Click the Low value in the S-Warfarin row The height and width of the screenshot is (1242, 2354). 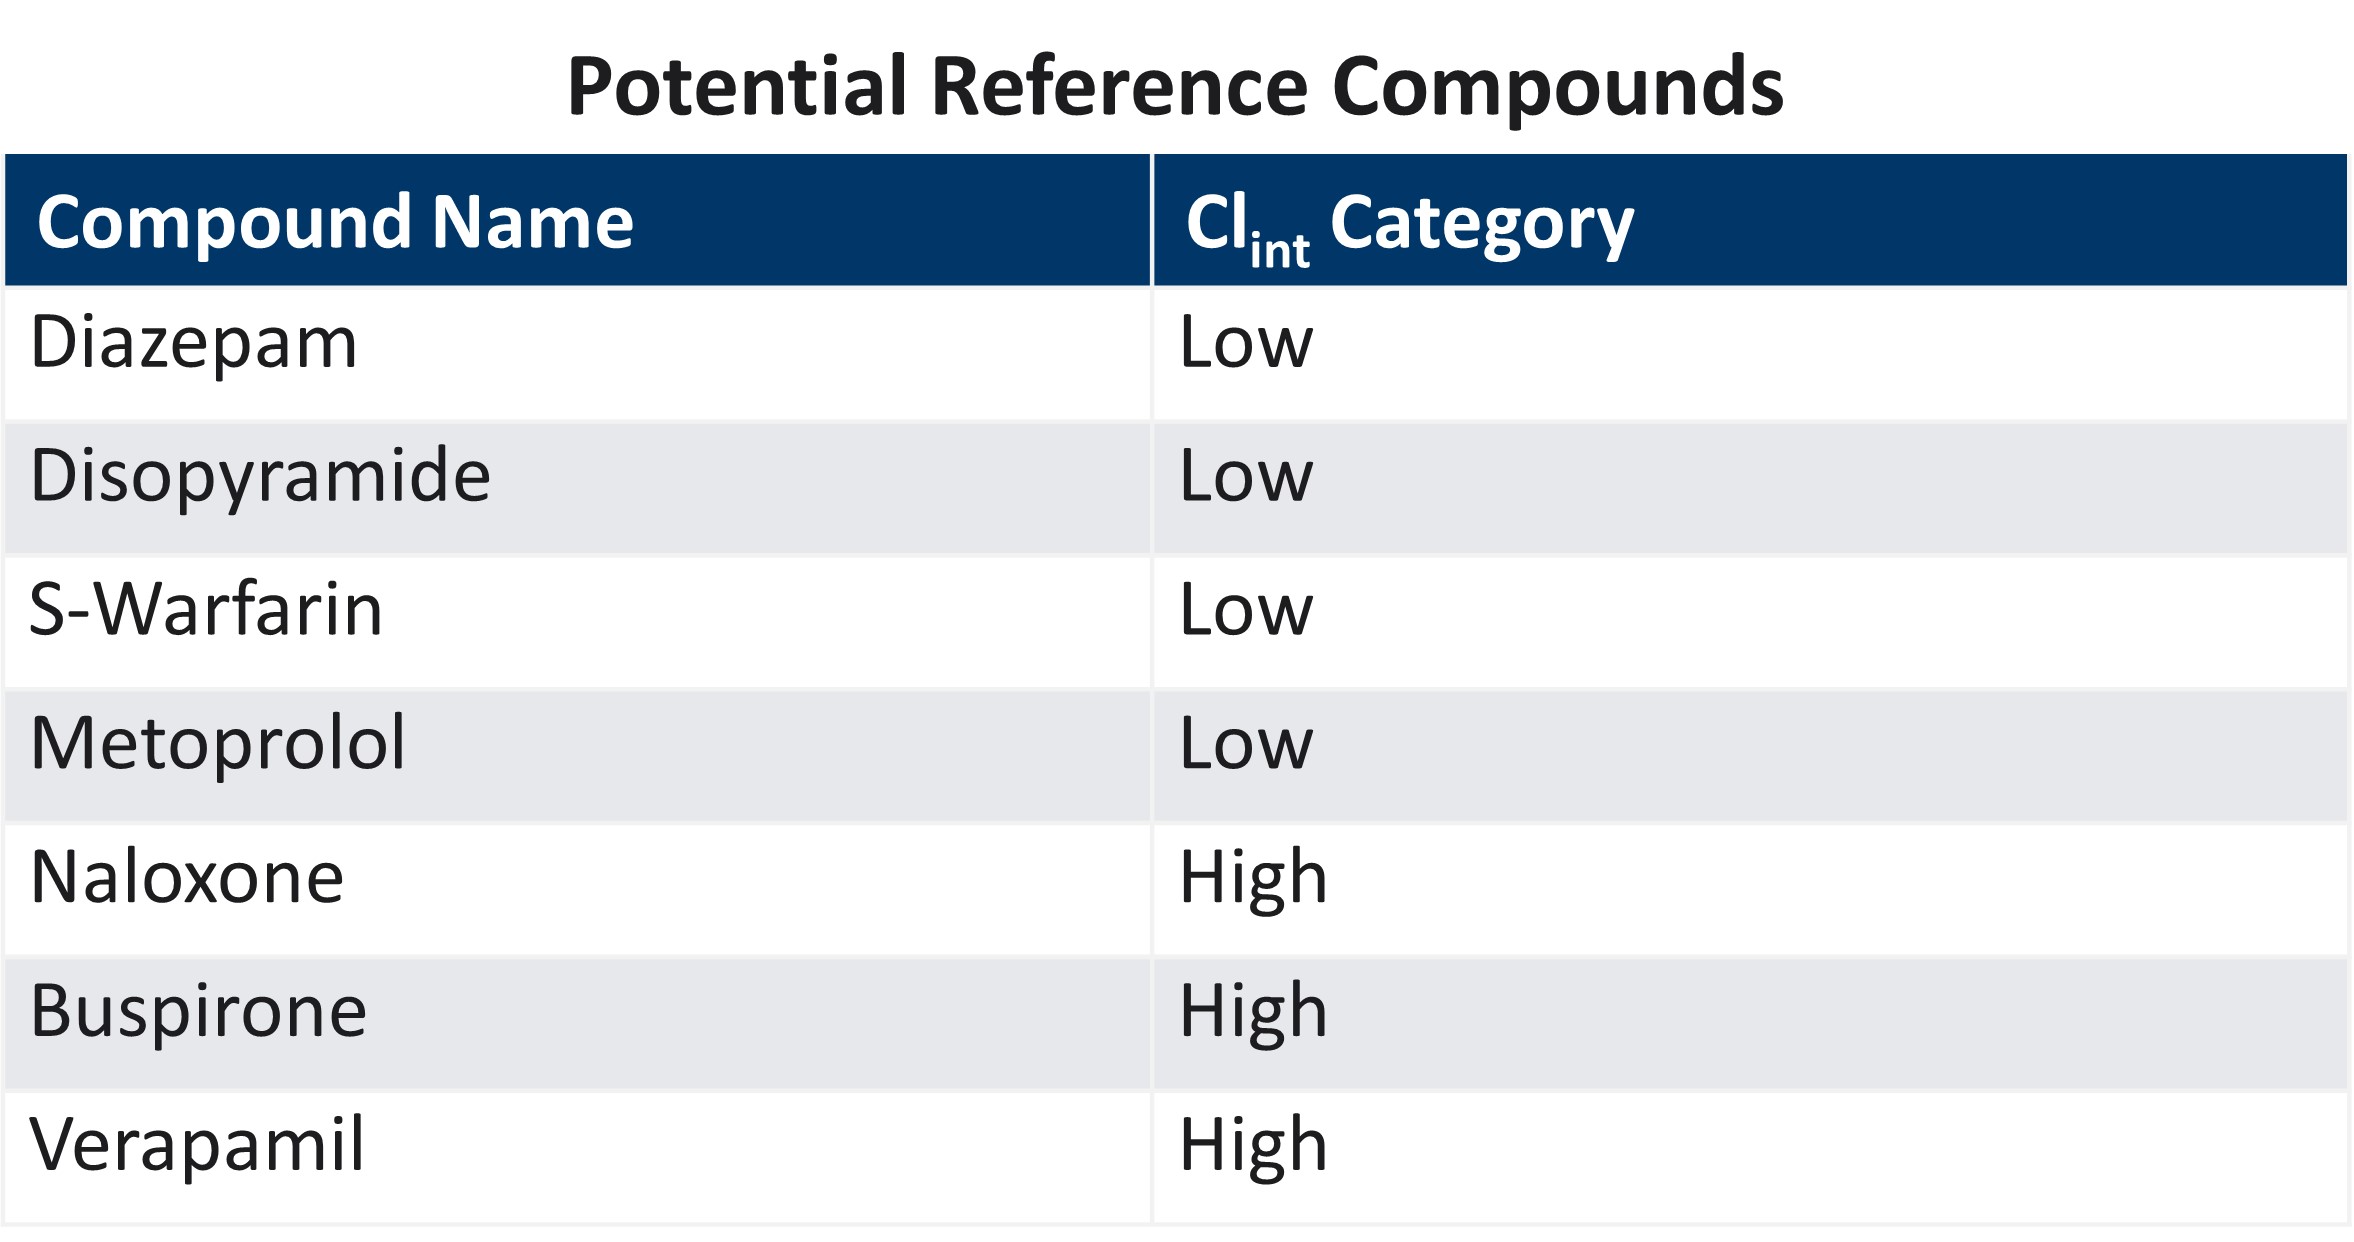pos(1245,609)
